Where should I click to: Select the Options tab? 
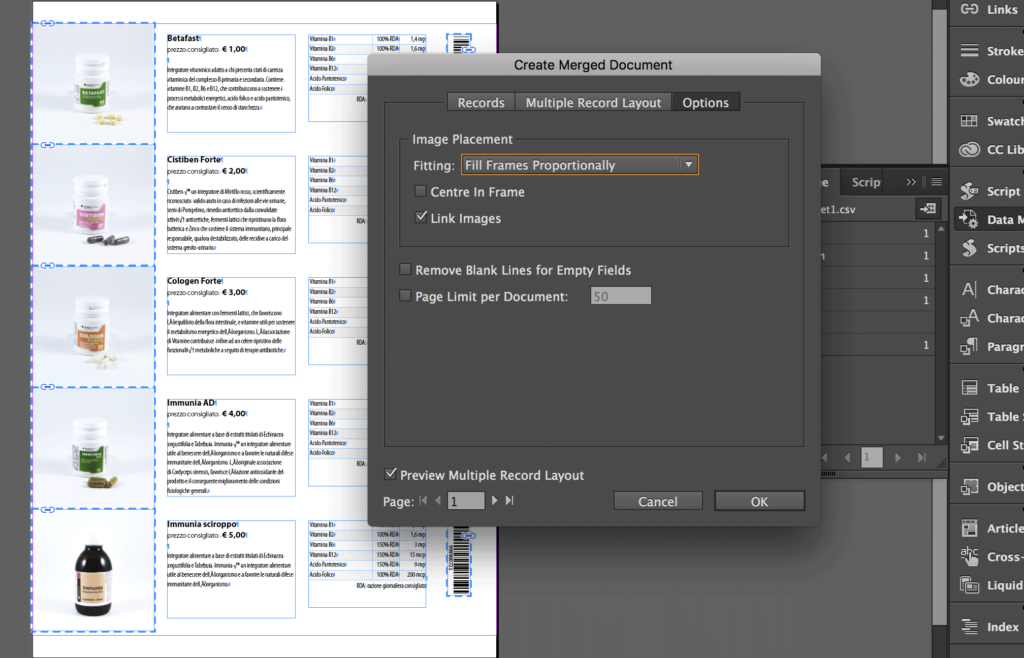pyautogui.click(x=705, y=102)
